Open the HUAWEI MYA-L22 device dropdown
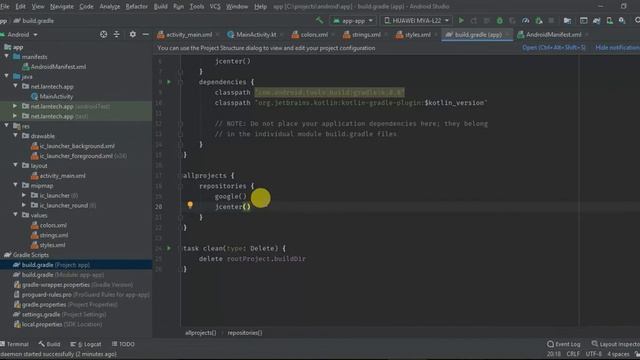The width and height of the screenshot is (640, 360). pyautogui.click(x=417, y=20)
